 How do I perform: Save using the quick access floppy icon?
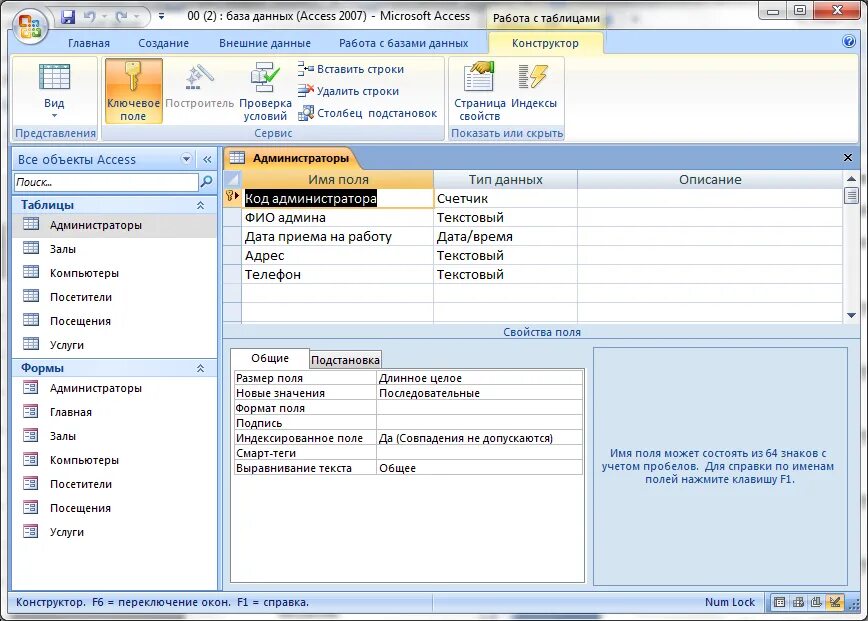pyautogui.click(x=68, y=17)
